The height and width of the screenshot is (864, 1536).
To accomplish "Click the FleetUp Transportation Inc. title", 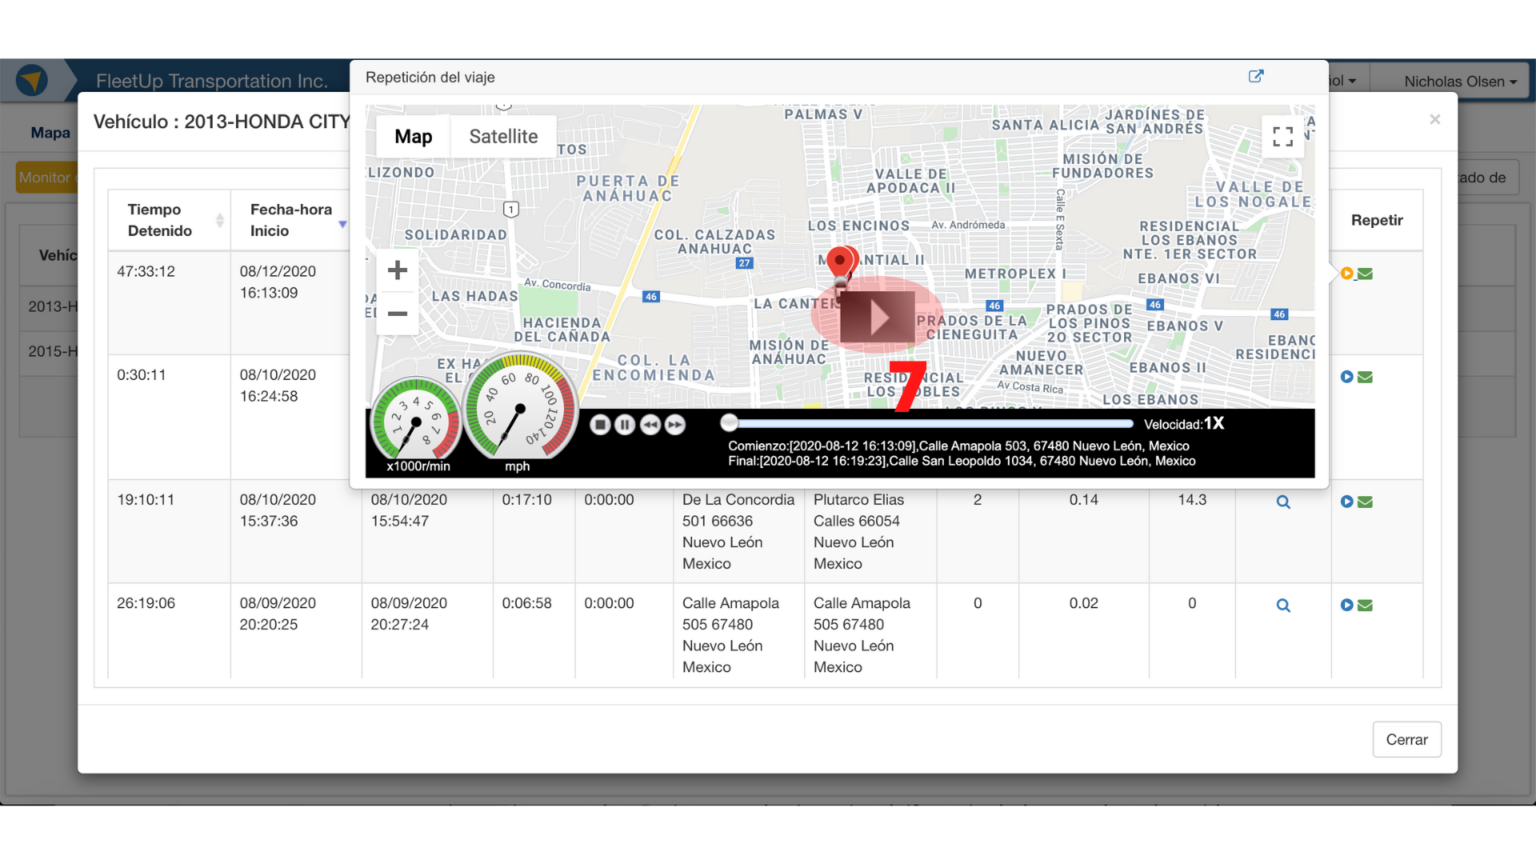I will [x=212, y=81].
